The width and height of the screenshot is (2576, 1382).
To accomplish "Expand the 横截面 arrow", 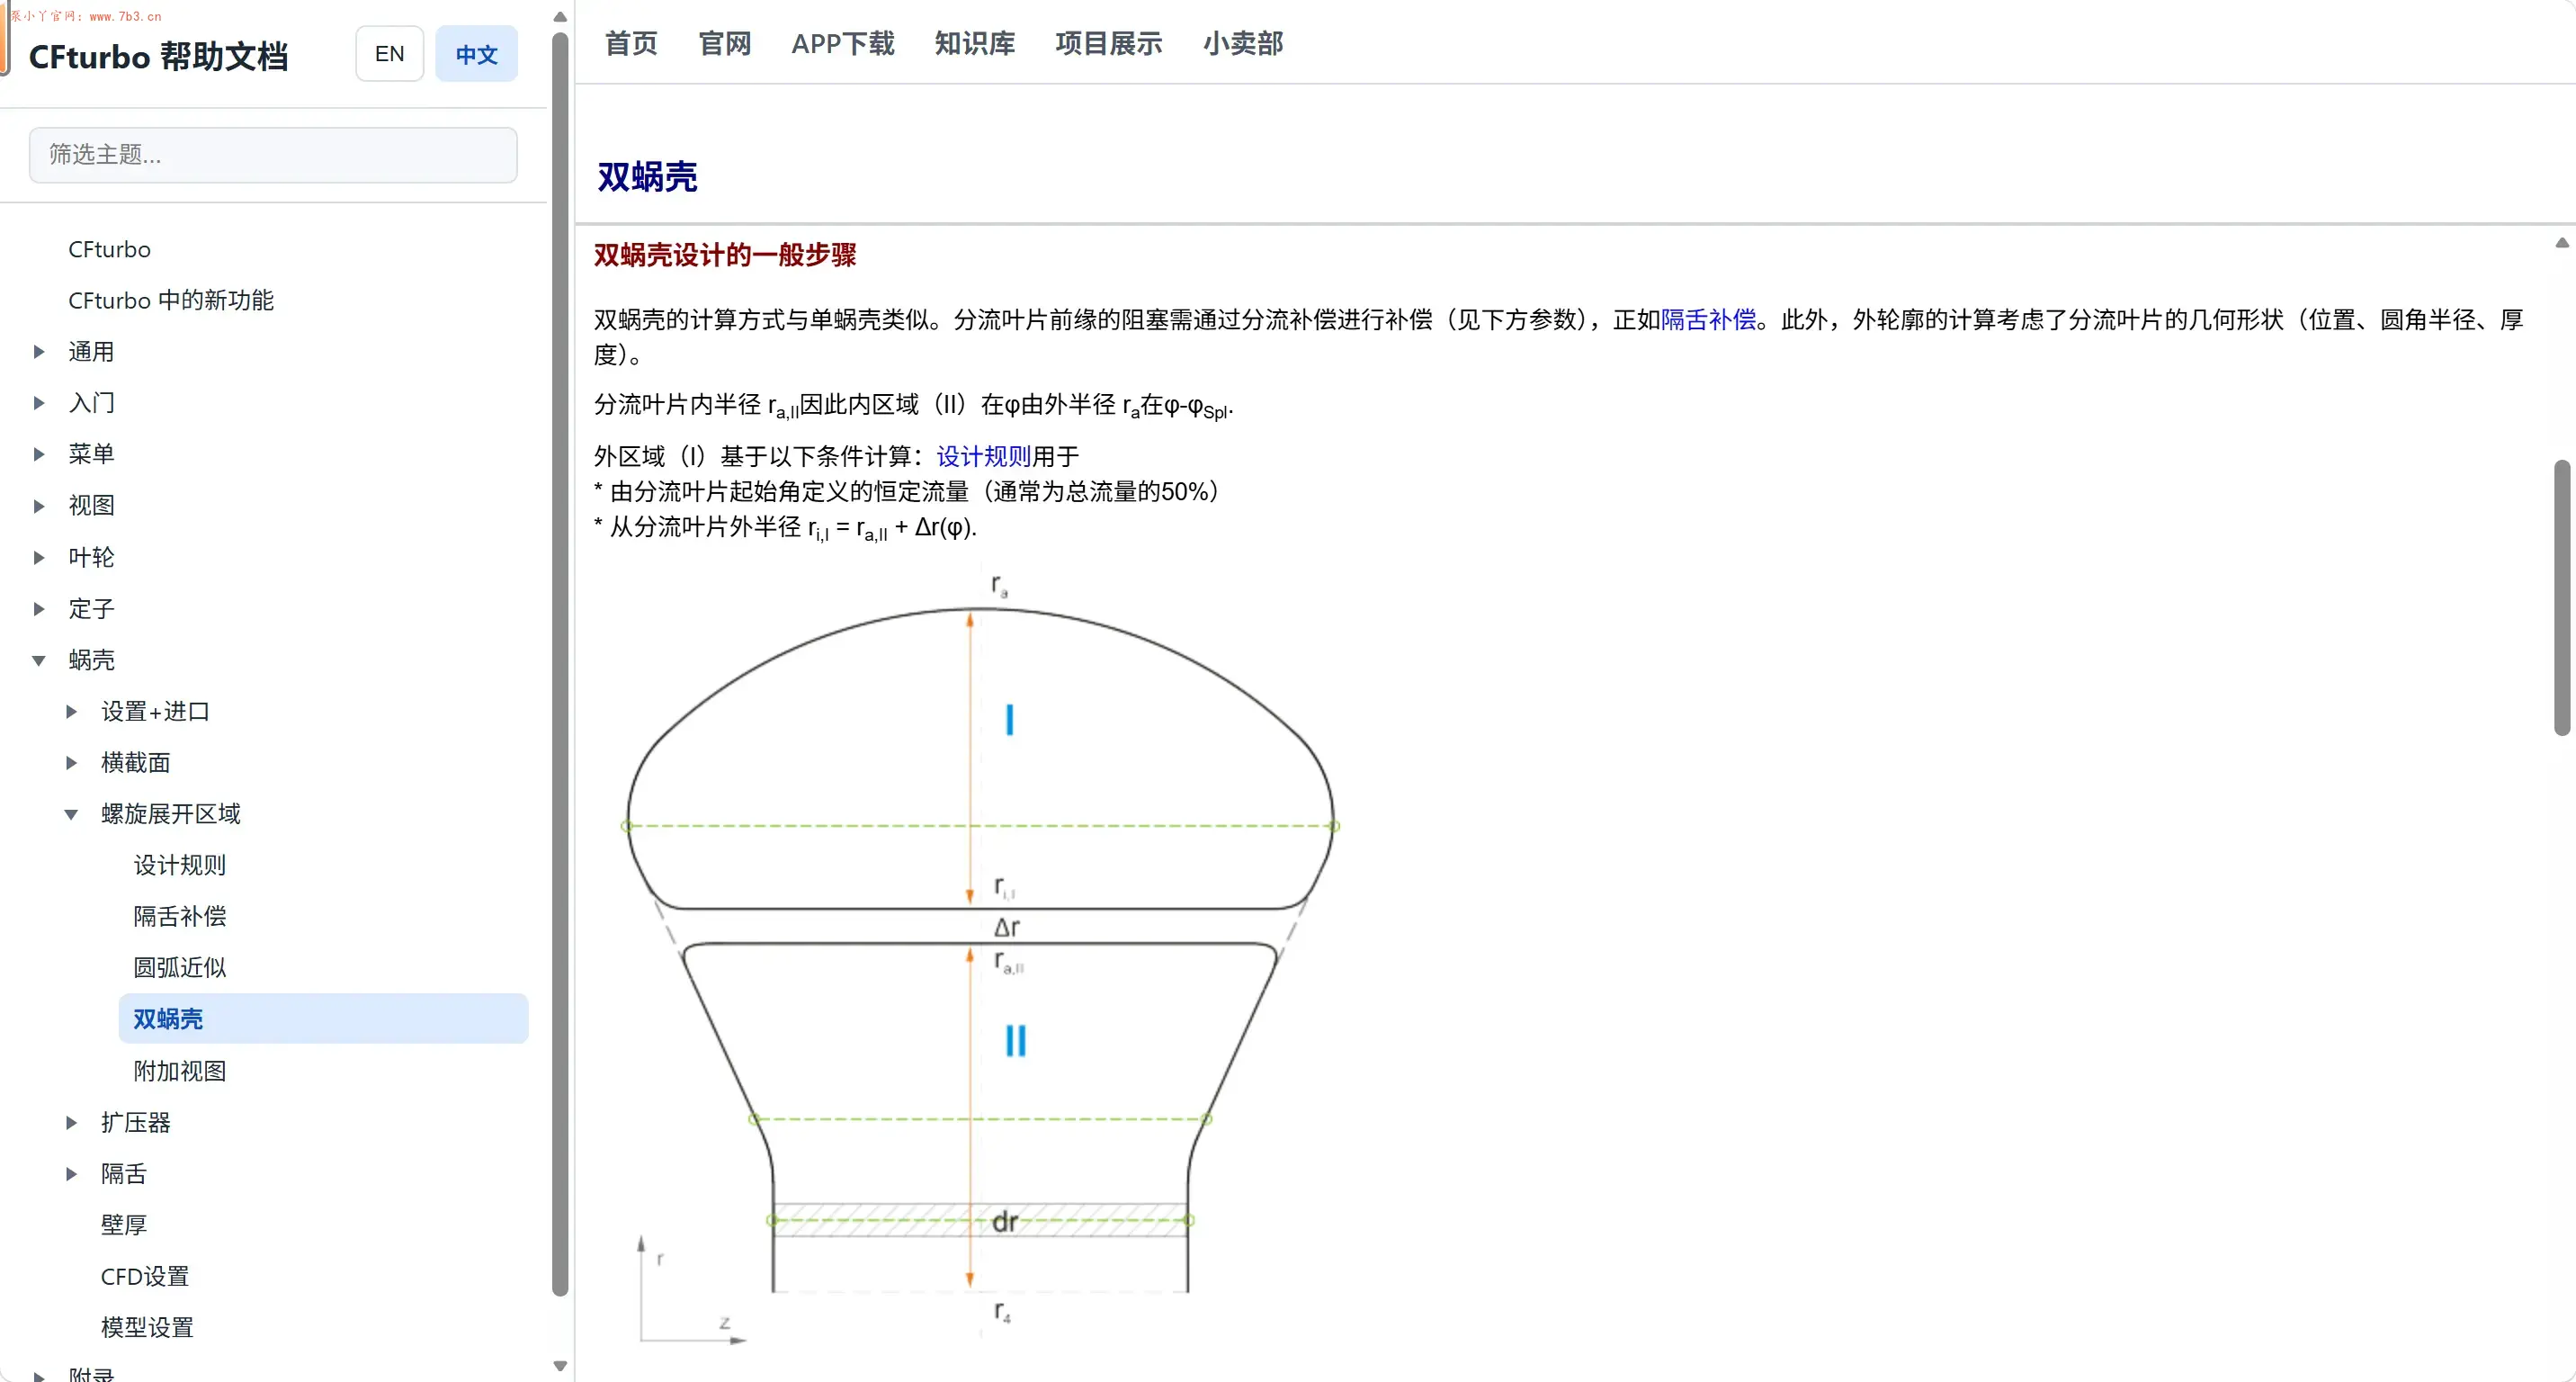I will pos(71,763).
